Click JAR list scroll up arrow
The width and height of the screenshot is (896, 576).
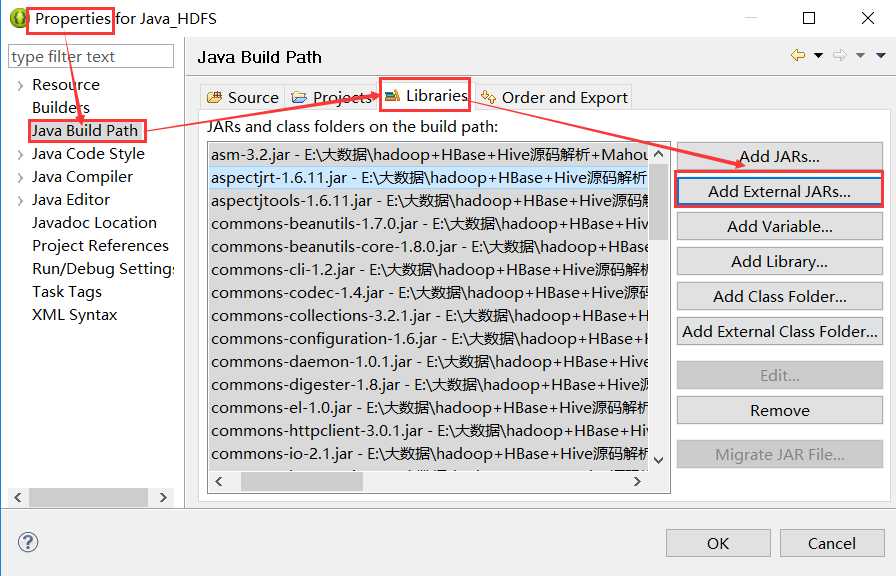[x=659, y=154]
